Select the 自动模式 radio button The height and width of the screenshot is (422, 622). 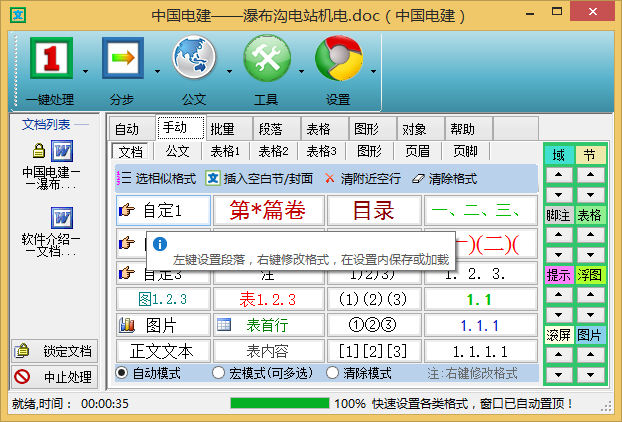[121, 373]
